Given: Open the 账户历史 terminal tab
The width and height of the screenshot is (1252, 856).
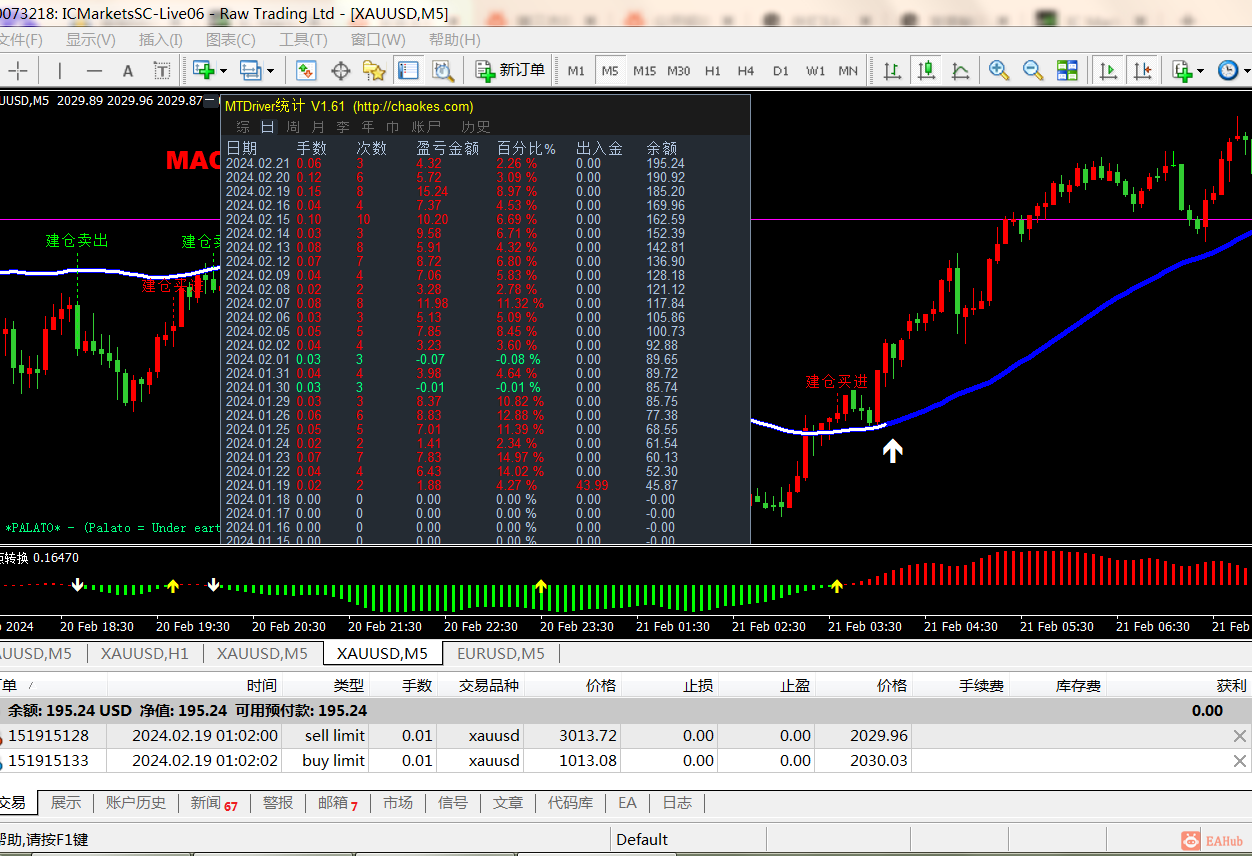Looking at the screenshot, I should [x=136, y=803].
